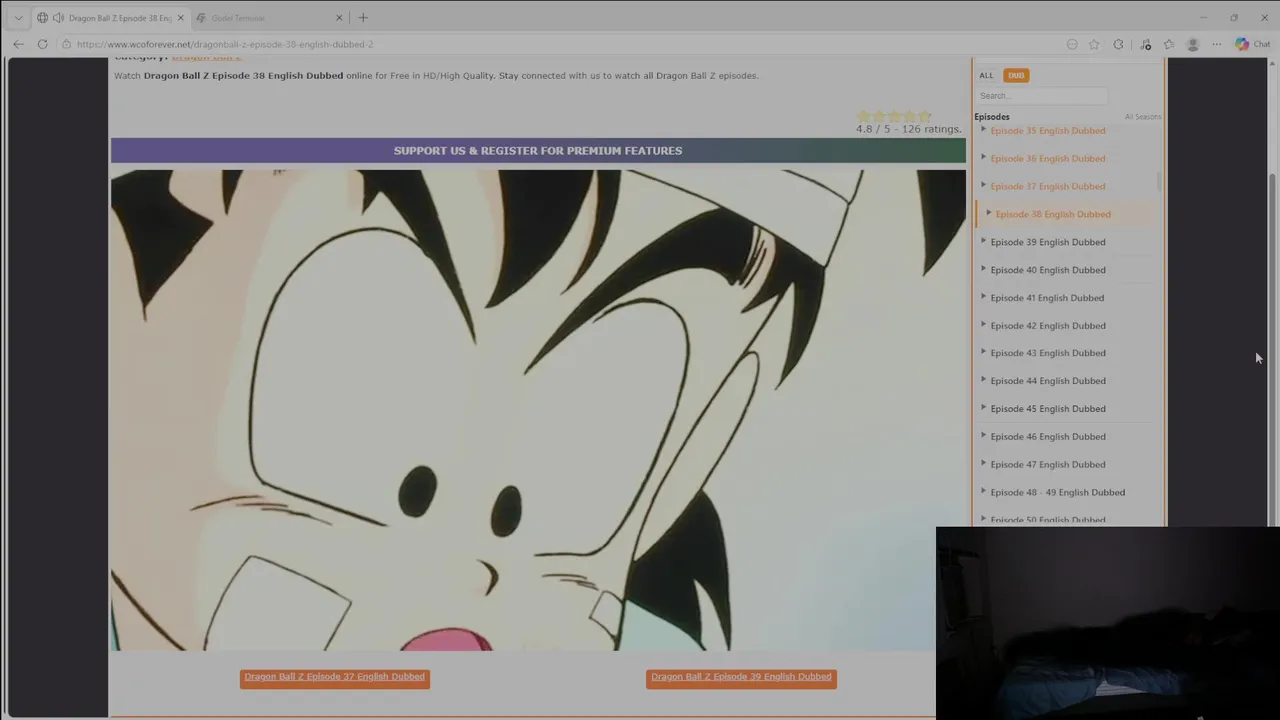Open Copilot Chat in the toolbar
Screen dimensions: 1280x720
click(1252, 44)
